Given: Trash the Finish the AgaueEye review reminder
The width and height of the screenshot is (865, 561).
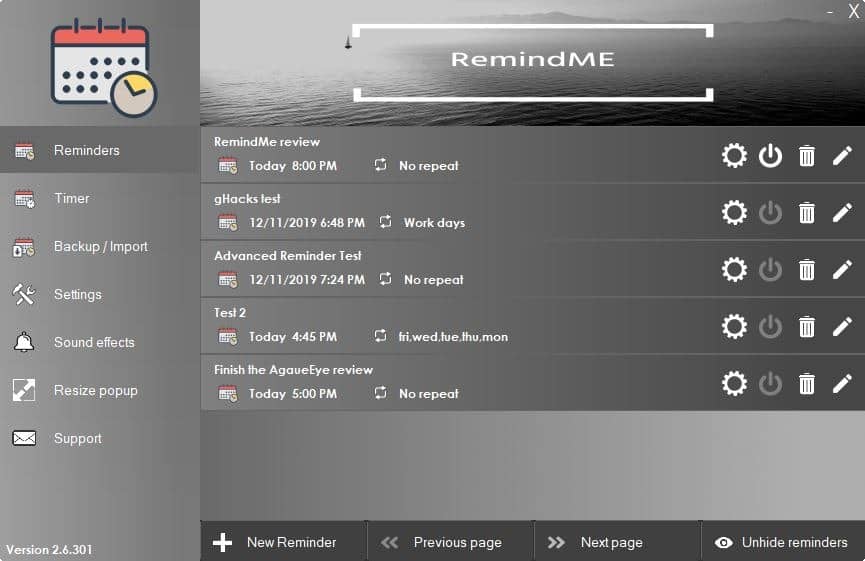Looking at the screenshot, I should 807,383.
